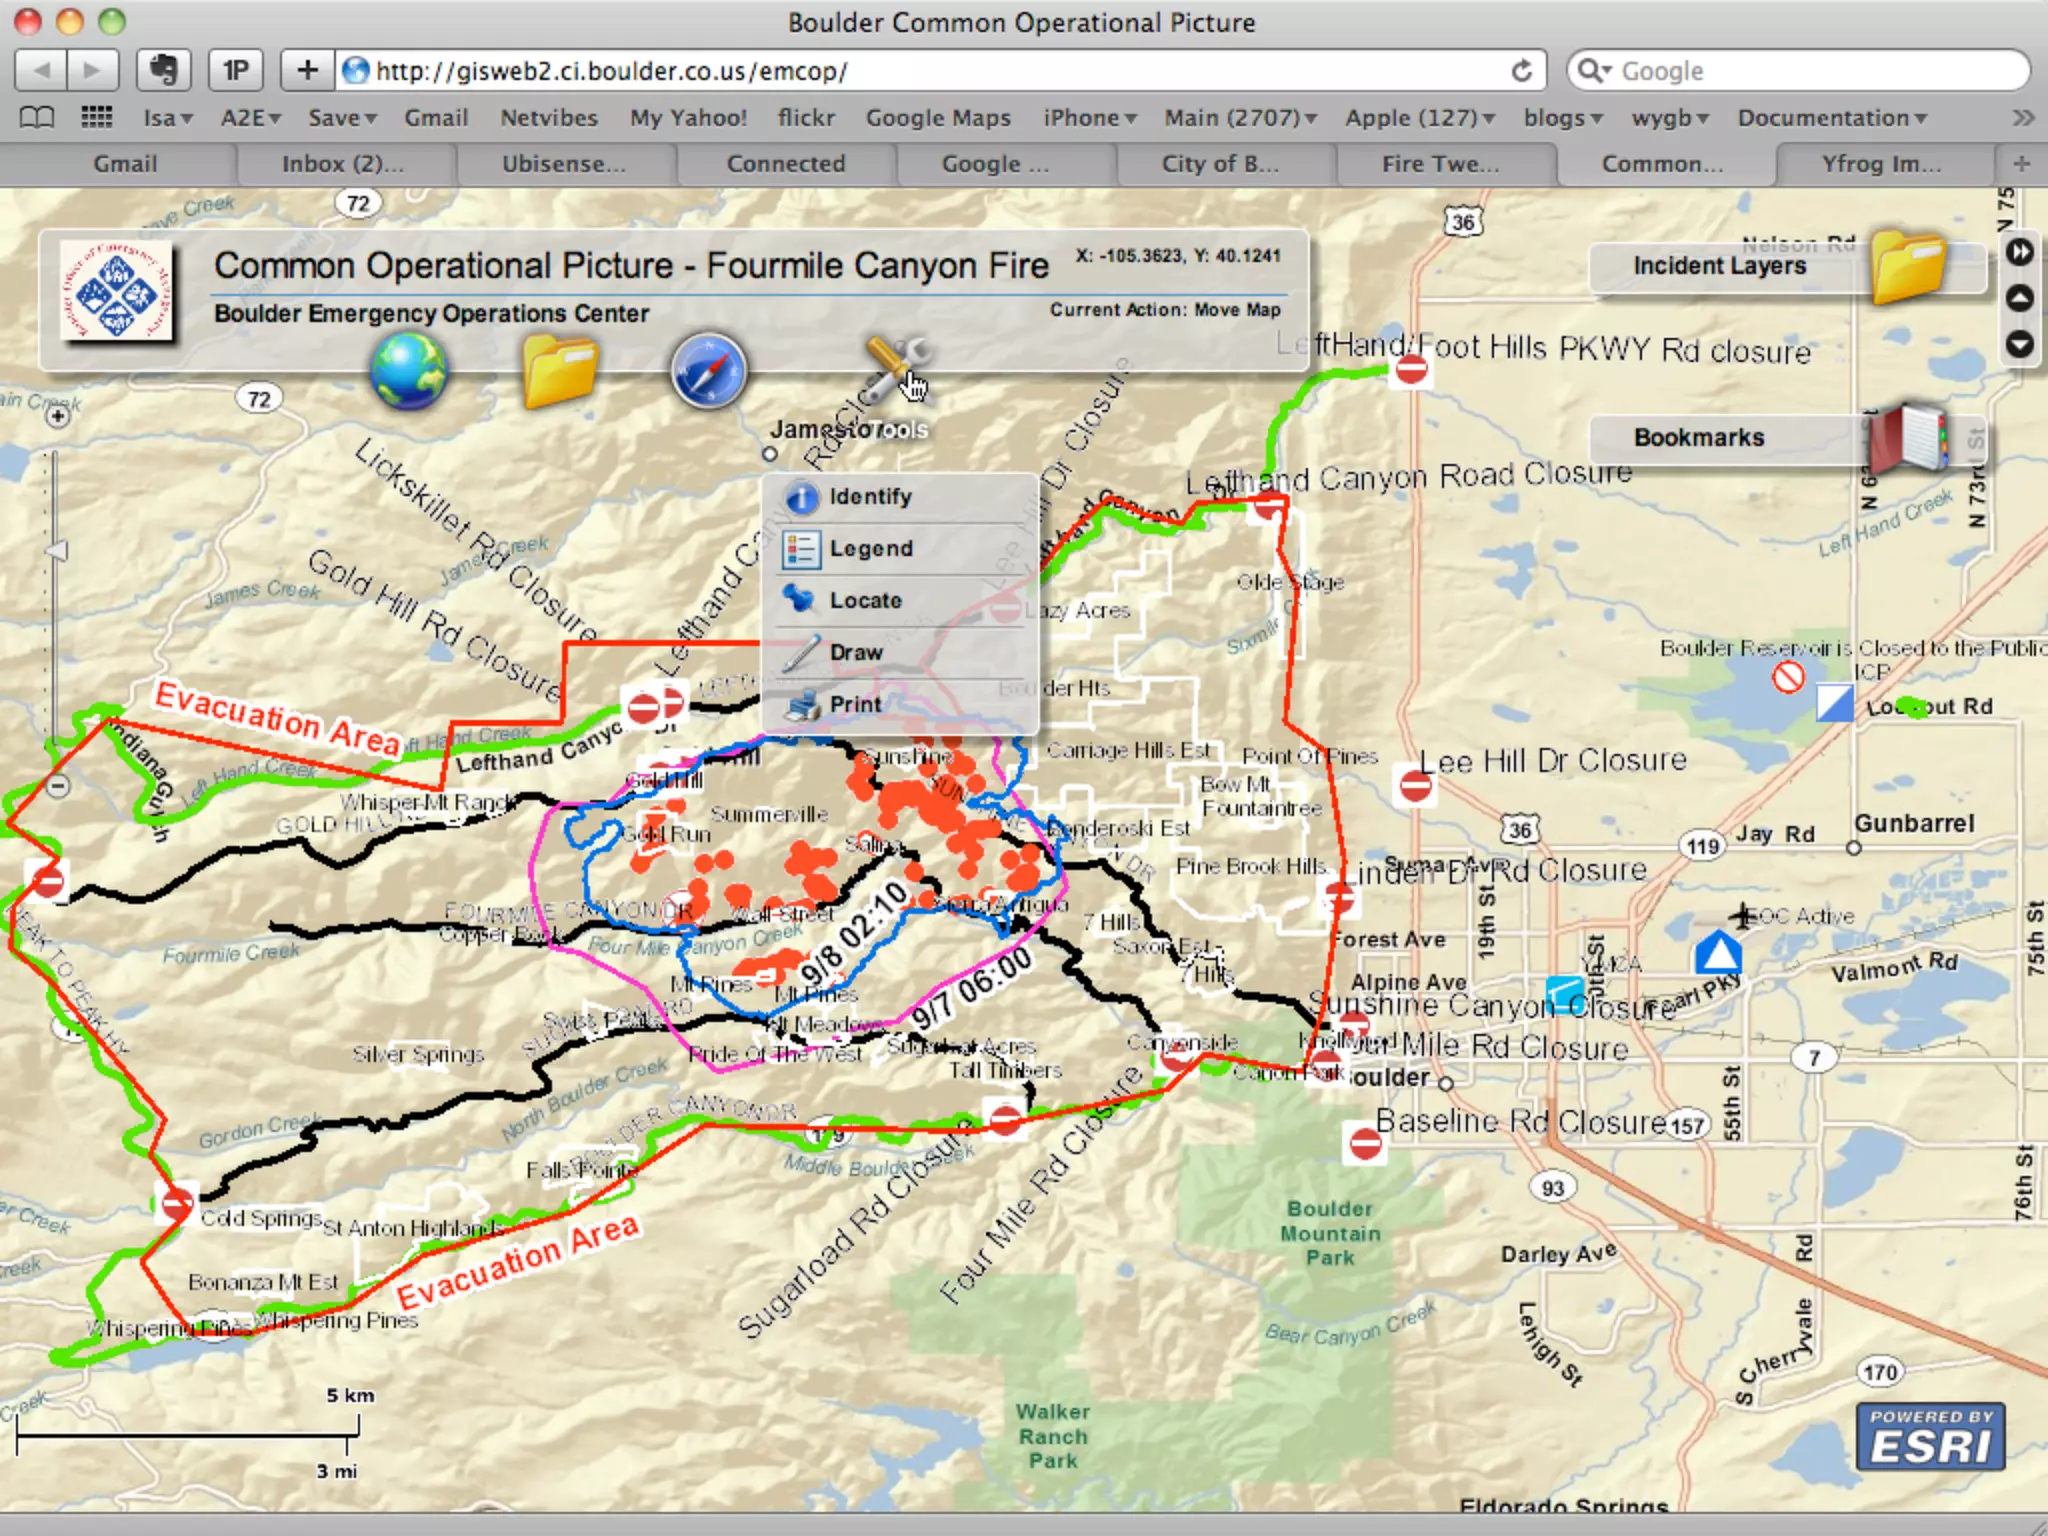Open the iPhone bookmarks dropdown
This screenshot has height=1536, width=2048.
(x=1090, y=118)
